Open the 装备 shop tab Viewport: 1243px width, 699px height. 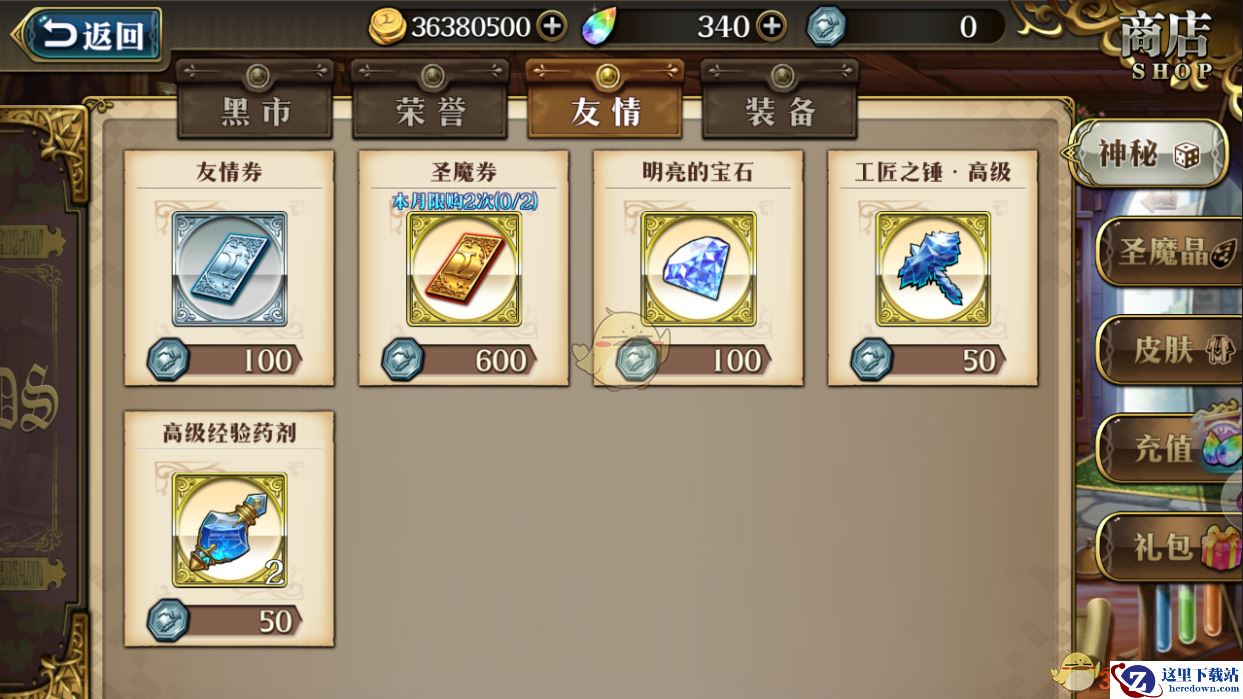click(780, 111)
